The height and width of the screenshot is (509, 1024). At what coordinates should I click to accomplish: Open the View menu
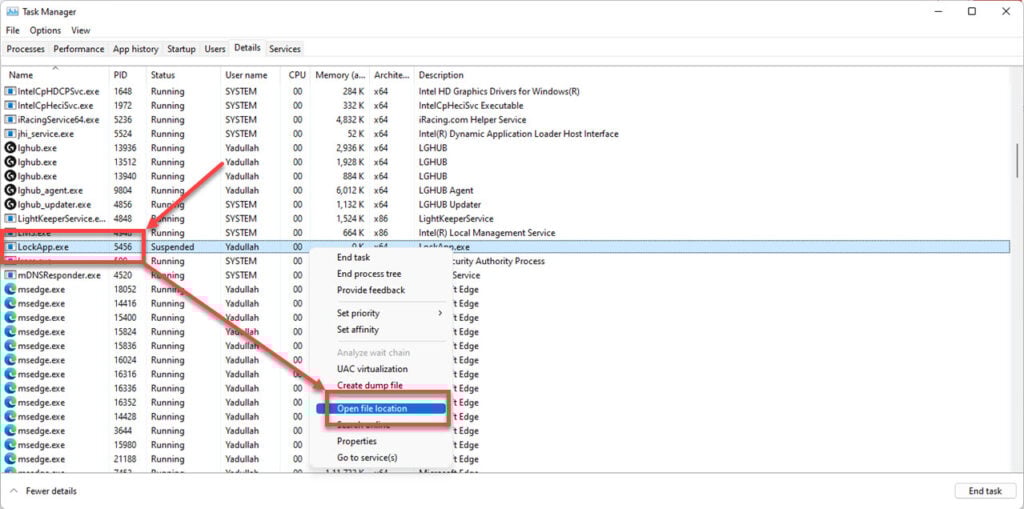point(80,30)
